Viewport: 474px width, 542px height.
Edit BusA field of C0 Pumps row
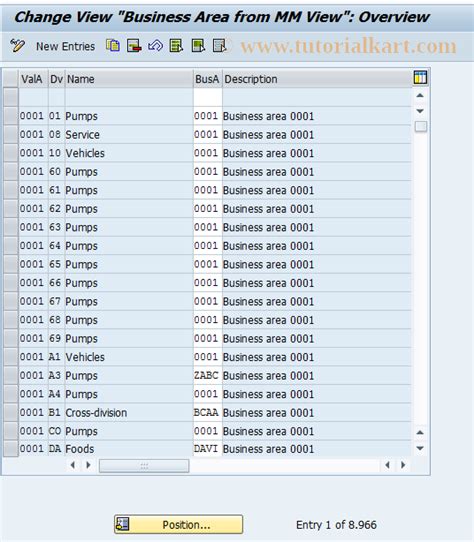[207, 431]
